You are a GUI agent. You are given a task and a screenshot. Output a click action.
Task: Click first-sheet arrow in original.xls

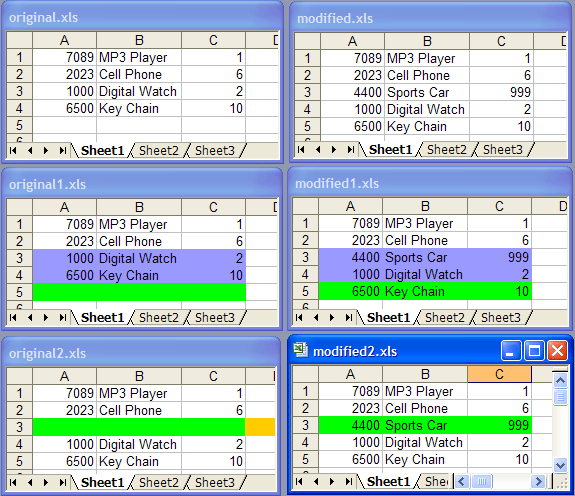pyautogui.click(x=13, y=151)
